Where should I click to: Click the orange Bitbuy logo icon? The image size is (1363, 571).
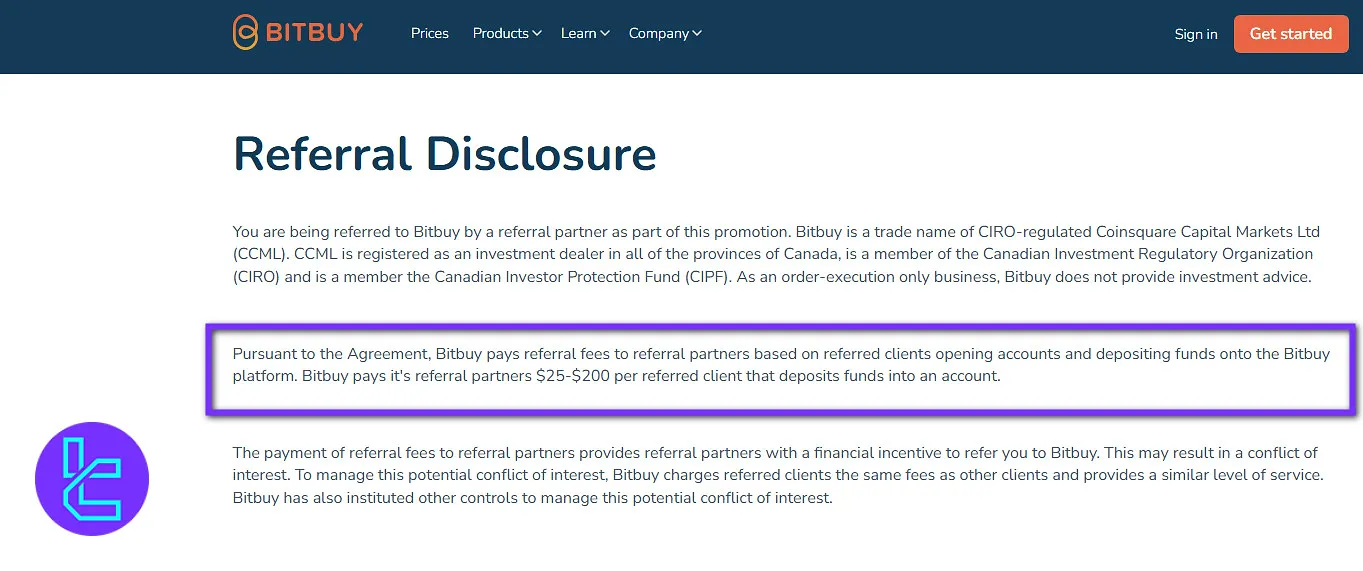point(245,33)
